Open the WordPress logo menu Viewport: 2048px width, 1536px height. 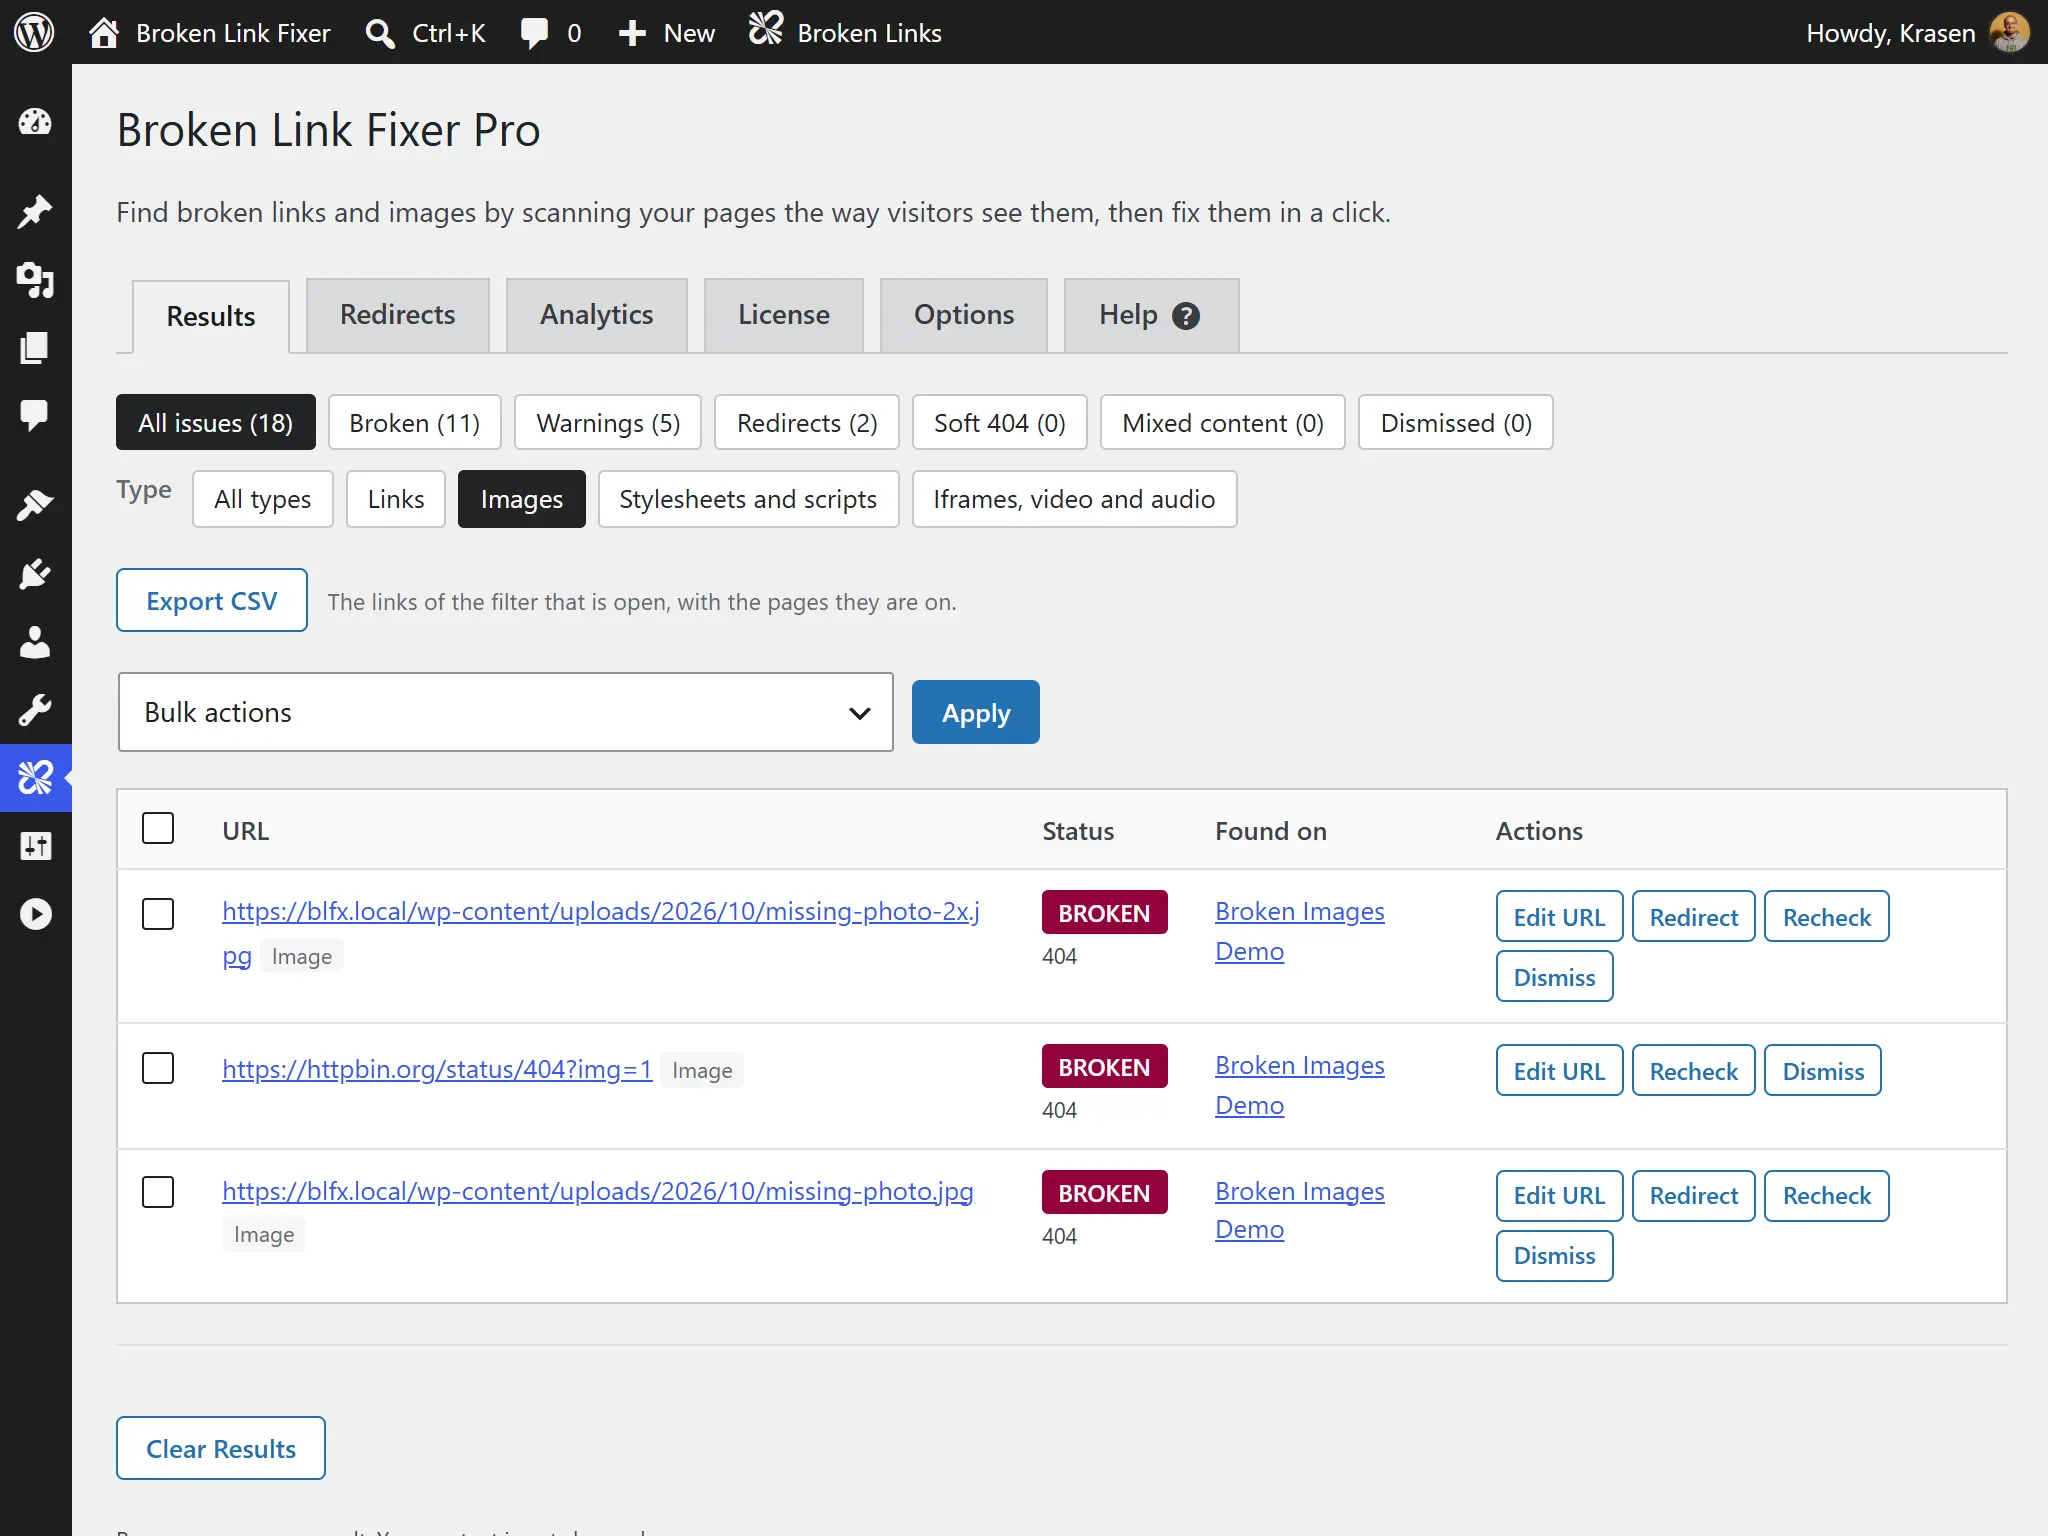pyautogui.click(x=34, y=32)
